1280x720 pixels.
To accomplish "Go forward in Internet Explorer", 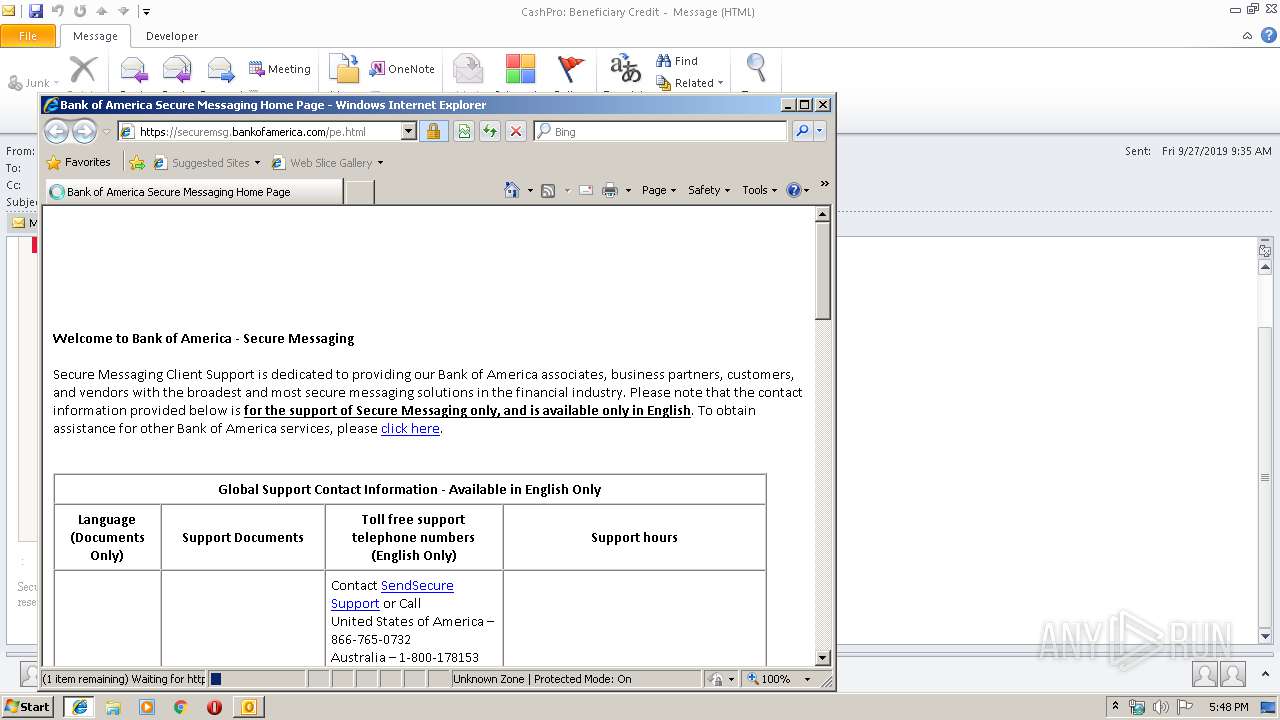I will (x=84, y=131).
